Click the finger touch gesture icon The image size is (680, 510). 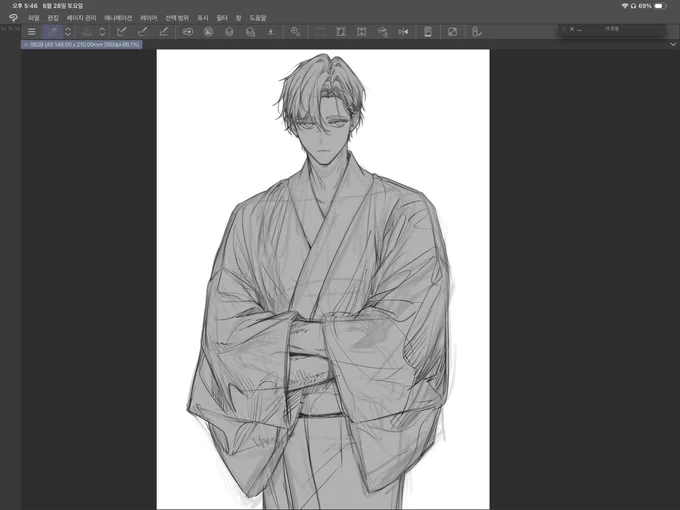point(476,32)
